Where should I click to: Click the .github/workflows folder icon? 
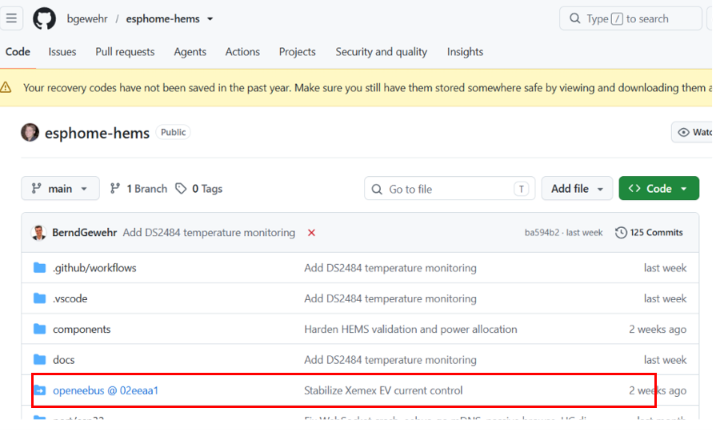pos(40,268)
